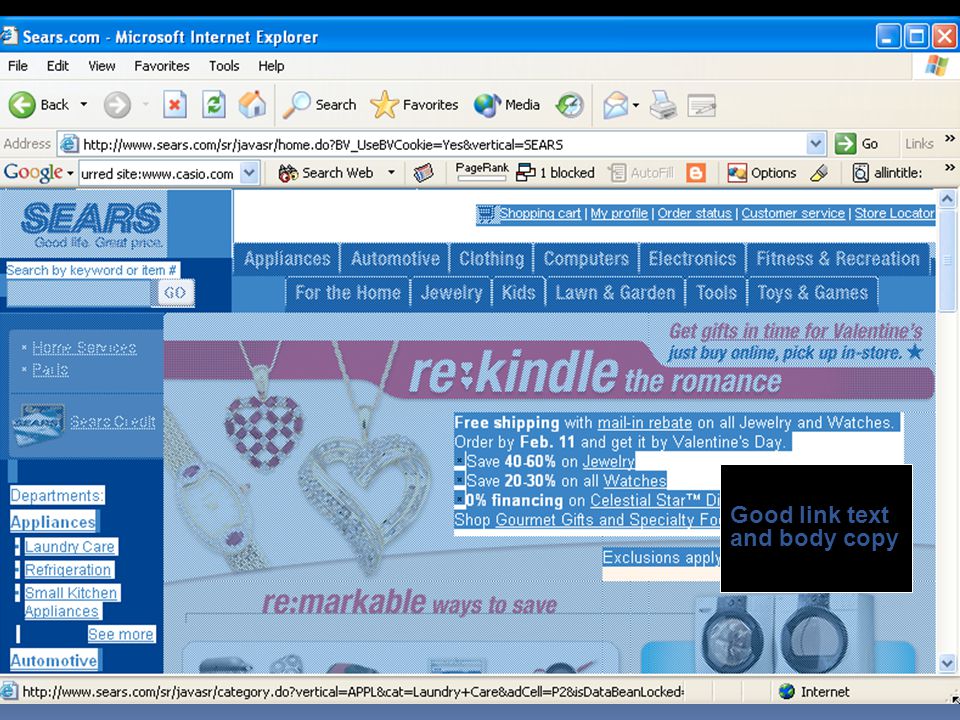Open the Appliances navigation tab

[x=287, y=258]
